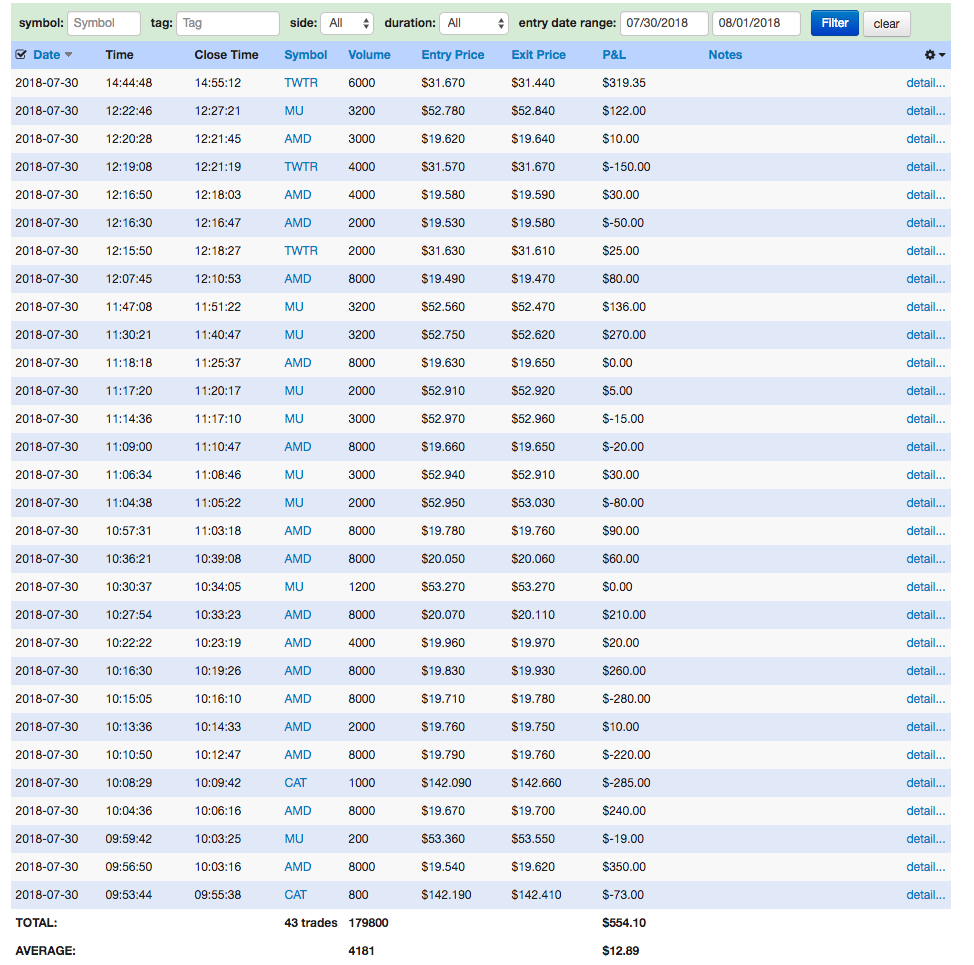Sort by the P&L column header
The image size is (974, 965).
614,55
